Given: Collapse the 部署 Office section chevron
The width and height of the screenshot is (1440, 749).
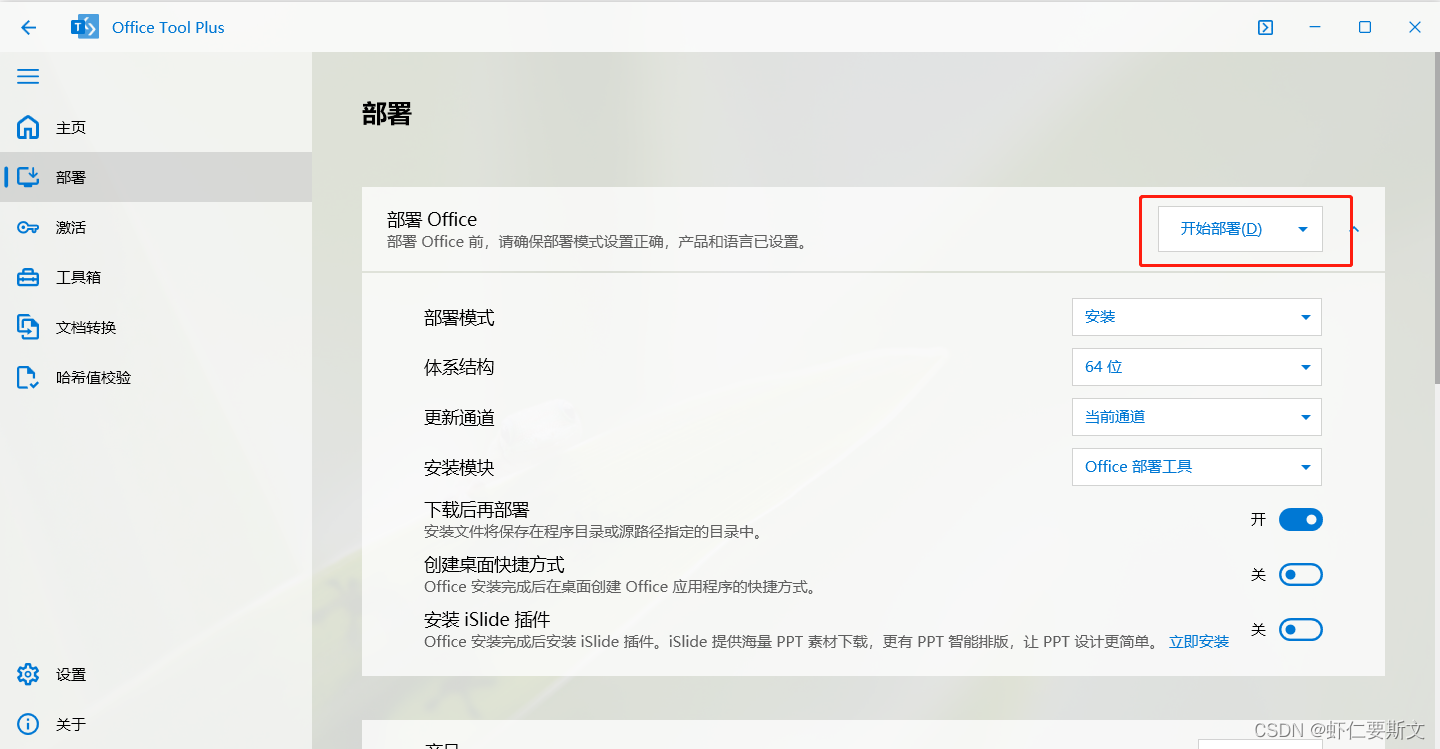Looking at the screenshot, I should click(1355, 229).
